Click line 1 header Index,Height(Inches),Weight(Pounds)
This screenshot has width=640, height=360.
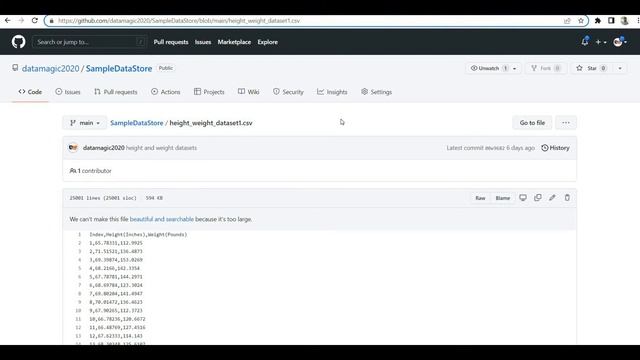[138, 235]
